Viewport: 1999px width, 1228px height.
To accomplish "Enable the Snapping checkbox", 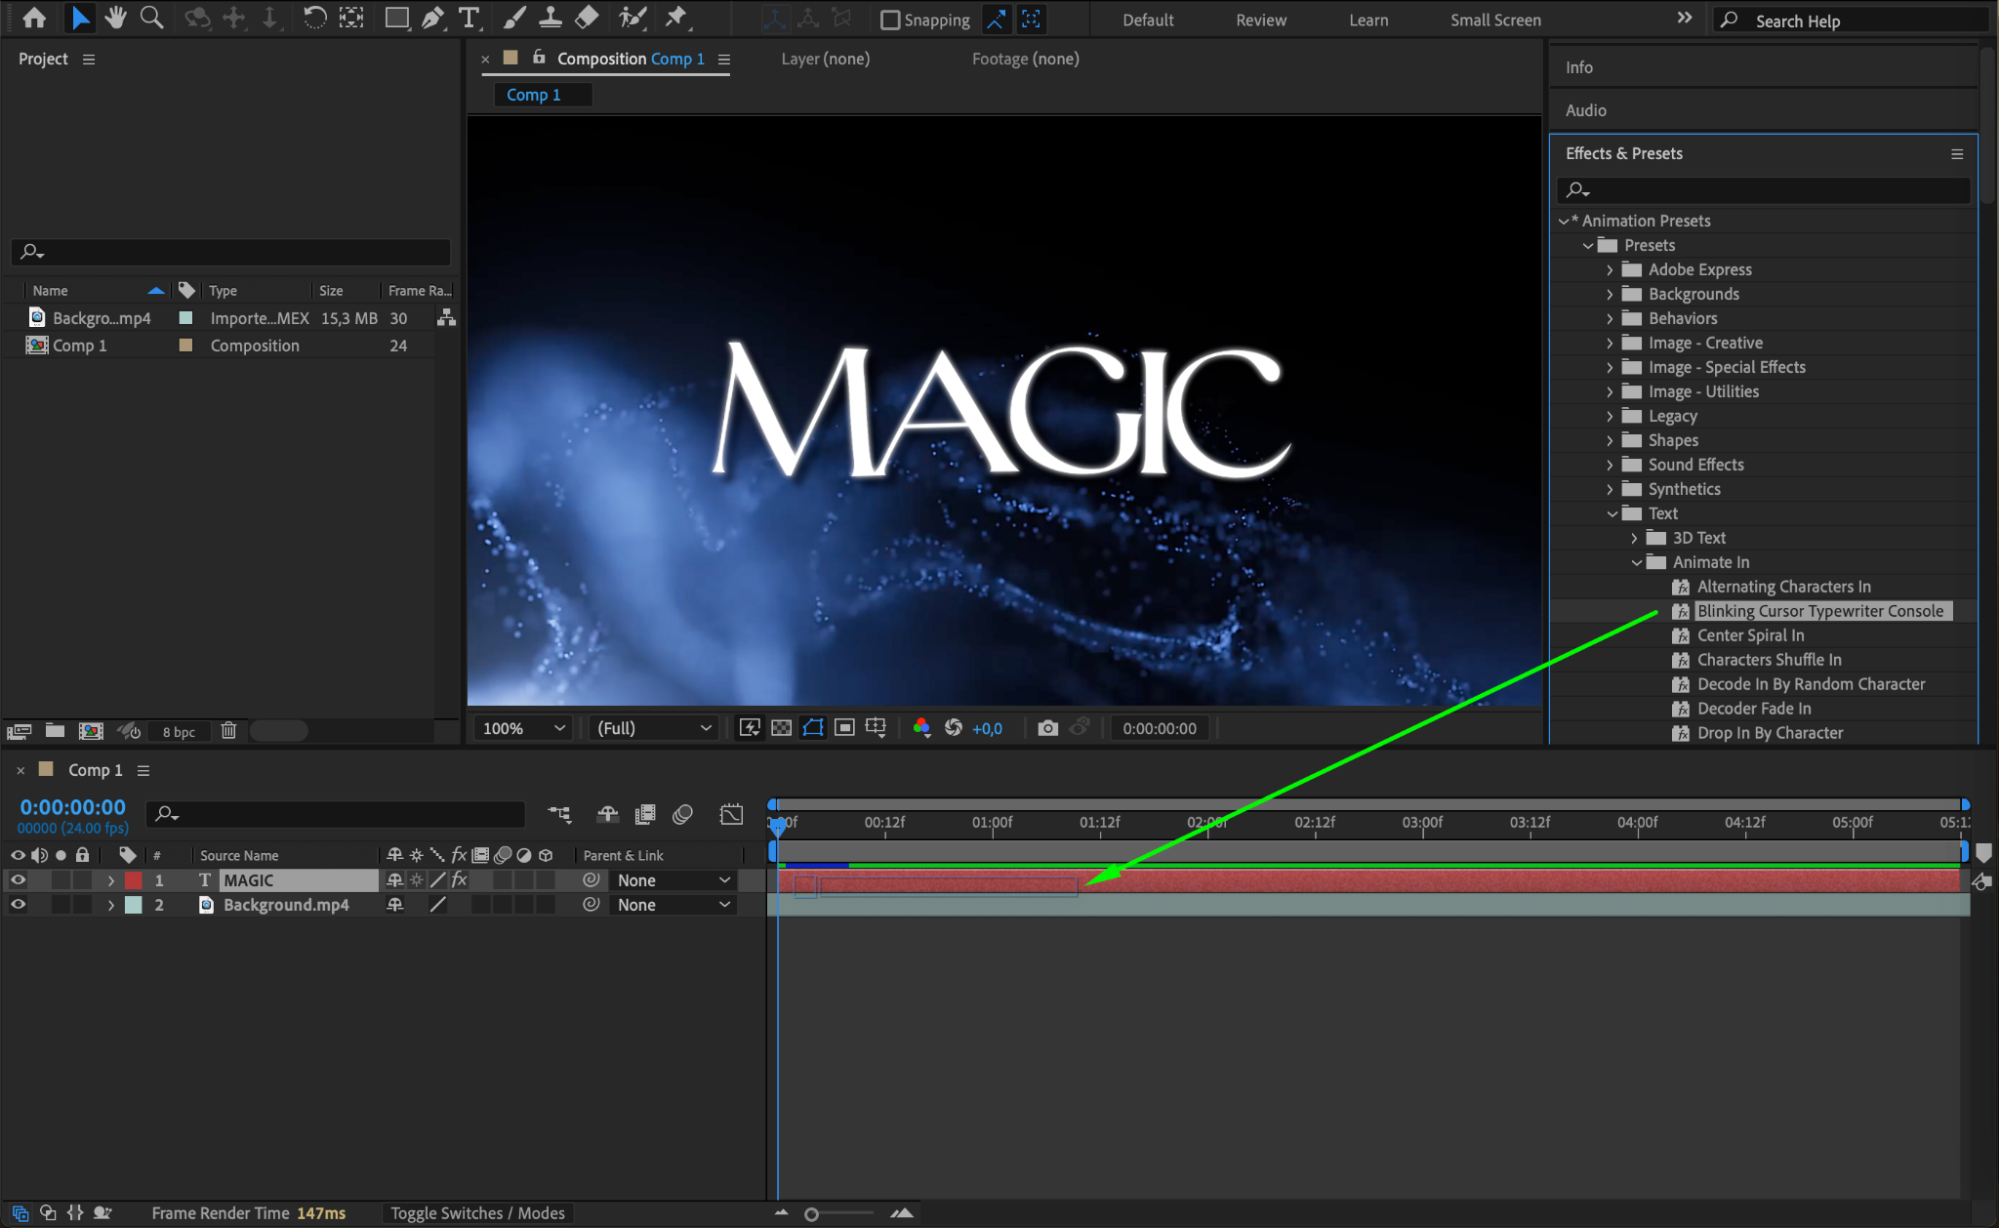I will [x=890, y=20].
